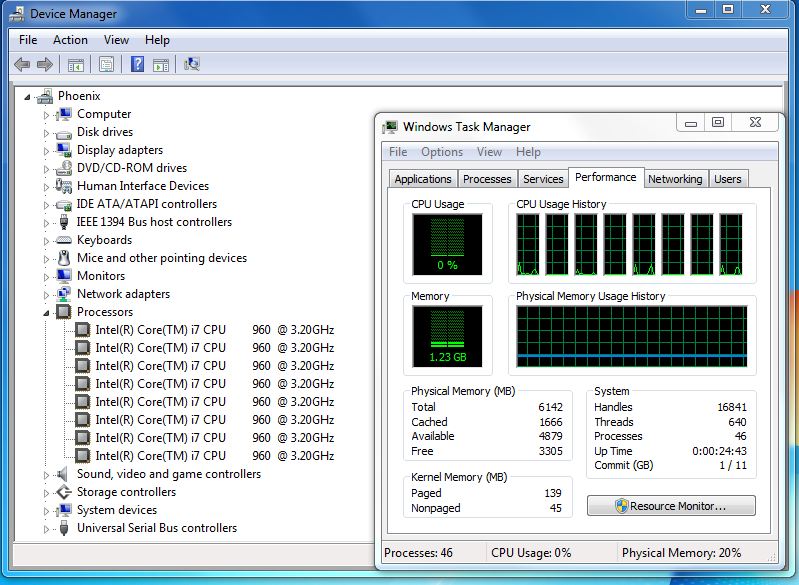Expand the IDE ATA/ATAPI controllers node arrow
799x585 pixels.
tap(46, 205)
